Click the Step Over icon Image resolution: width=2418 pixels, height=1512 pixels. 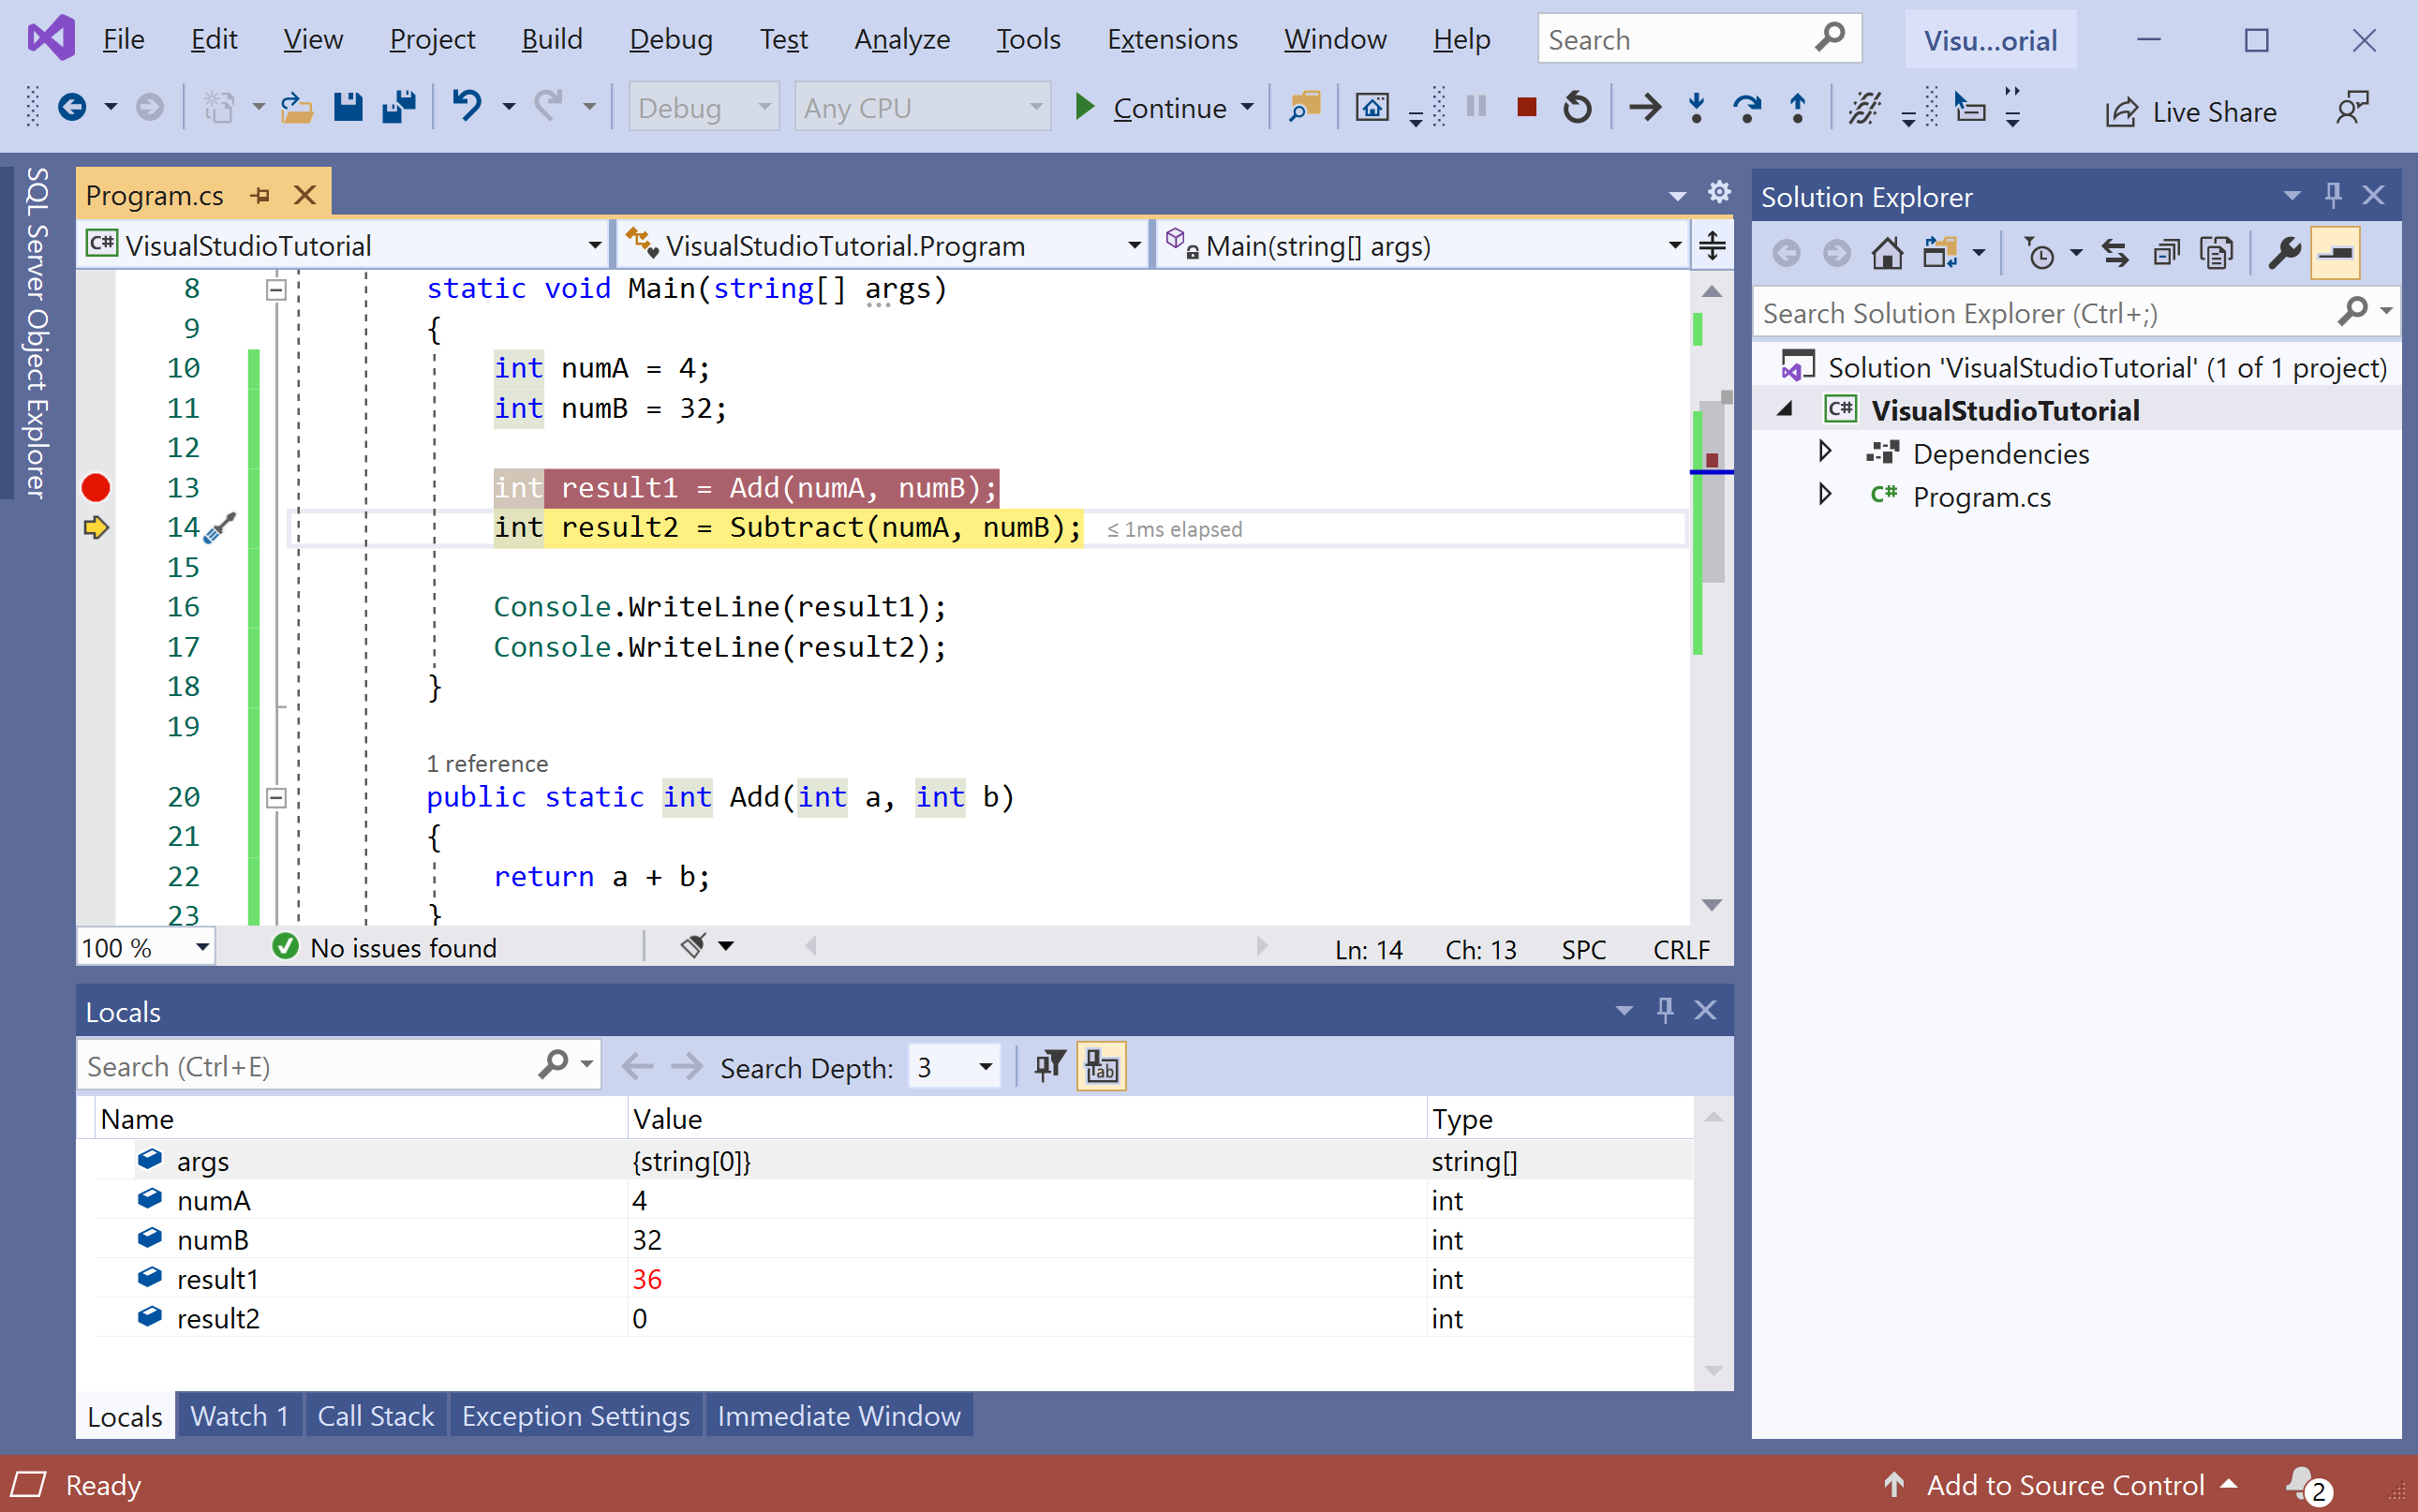point(1746,107)
